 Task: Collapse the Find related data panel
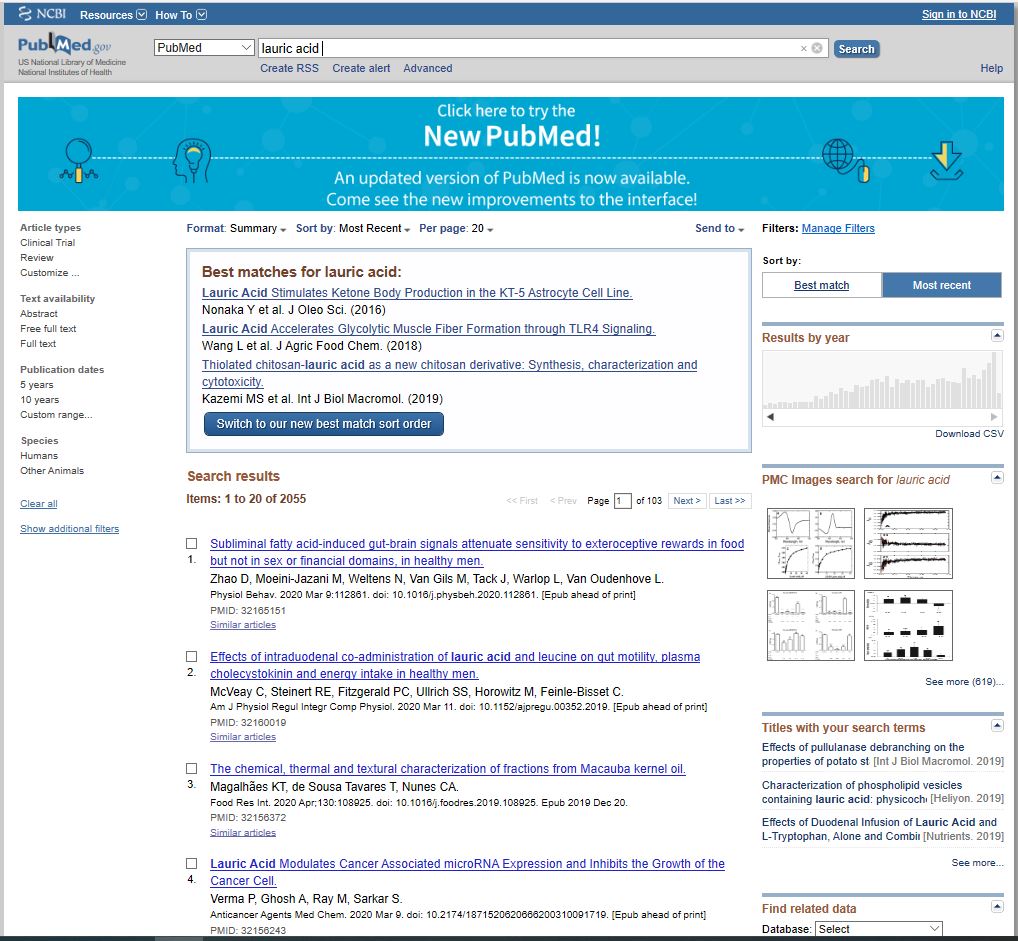pyautogui.click(x=997, y=907)
